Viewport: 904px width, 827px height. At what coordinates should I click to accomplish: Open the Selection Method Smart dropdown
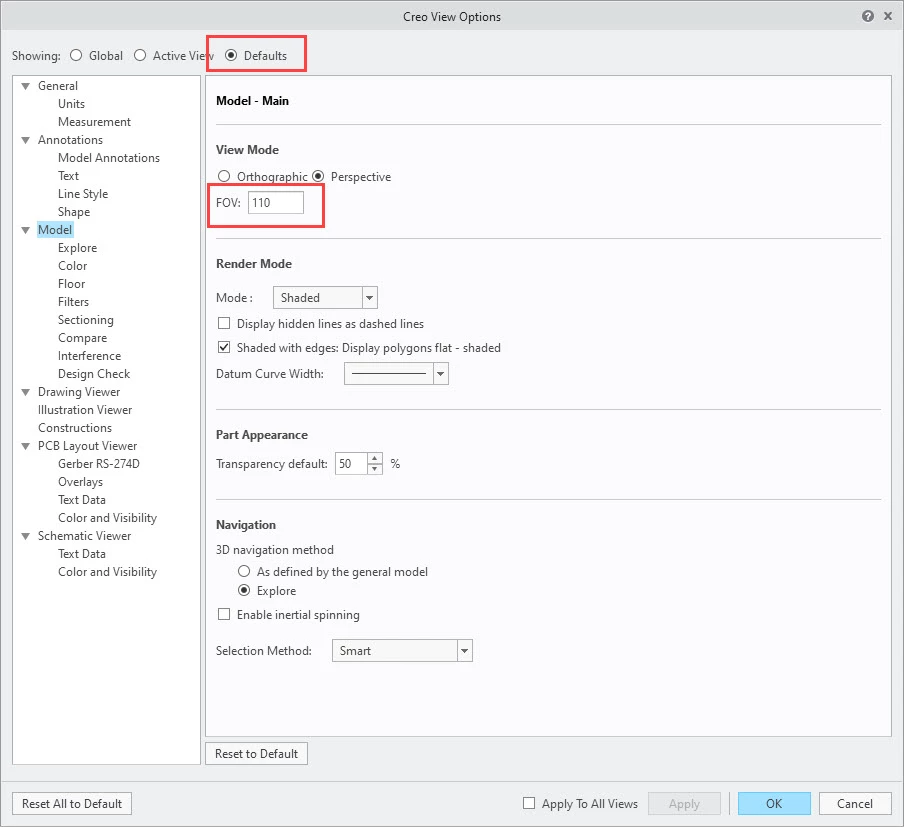[402, 651]
